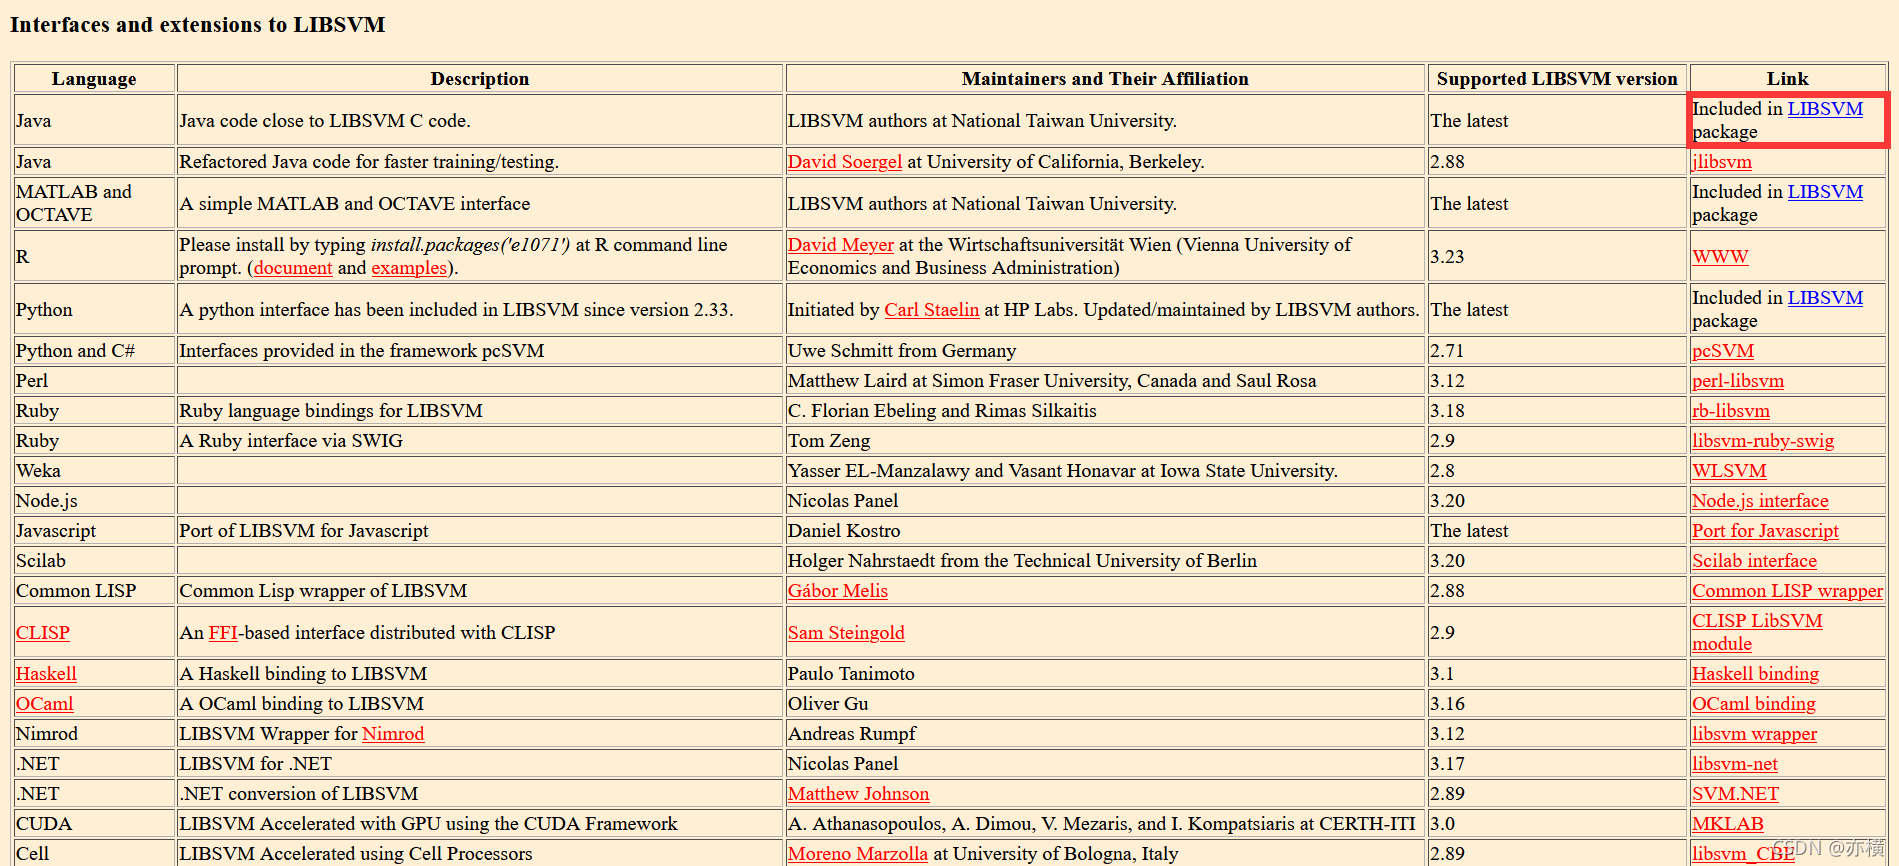Follow the perl-libsvm link
1899x866 pixels.
[1738, 381]
